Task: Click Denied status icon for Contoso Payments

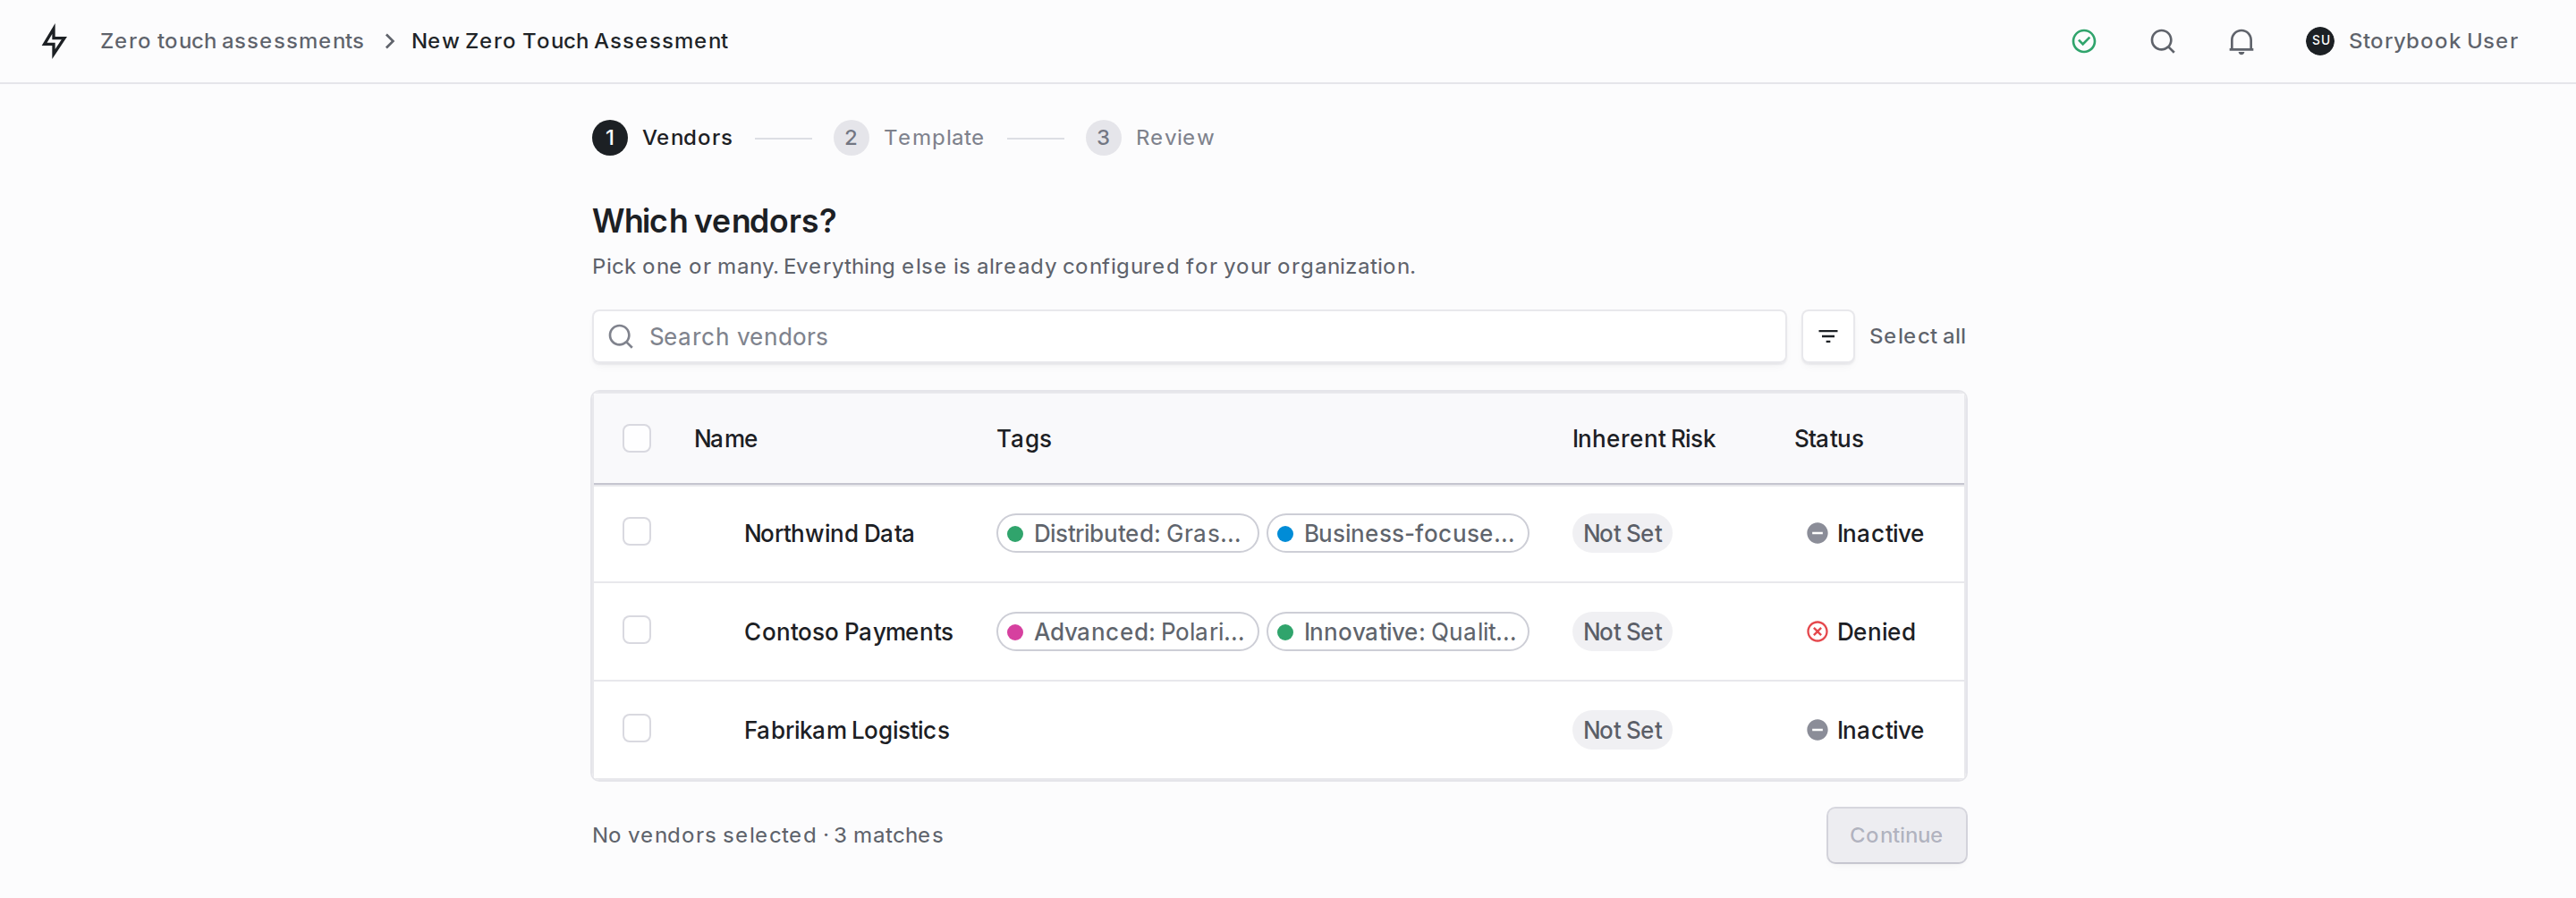Action: point(1817,632)
